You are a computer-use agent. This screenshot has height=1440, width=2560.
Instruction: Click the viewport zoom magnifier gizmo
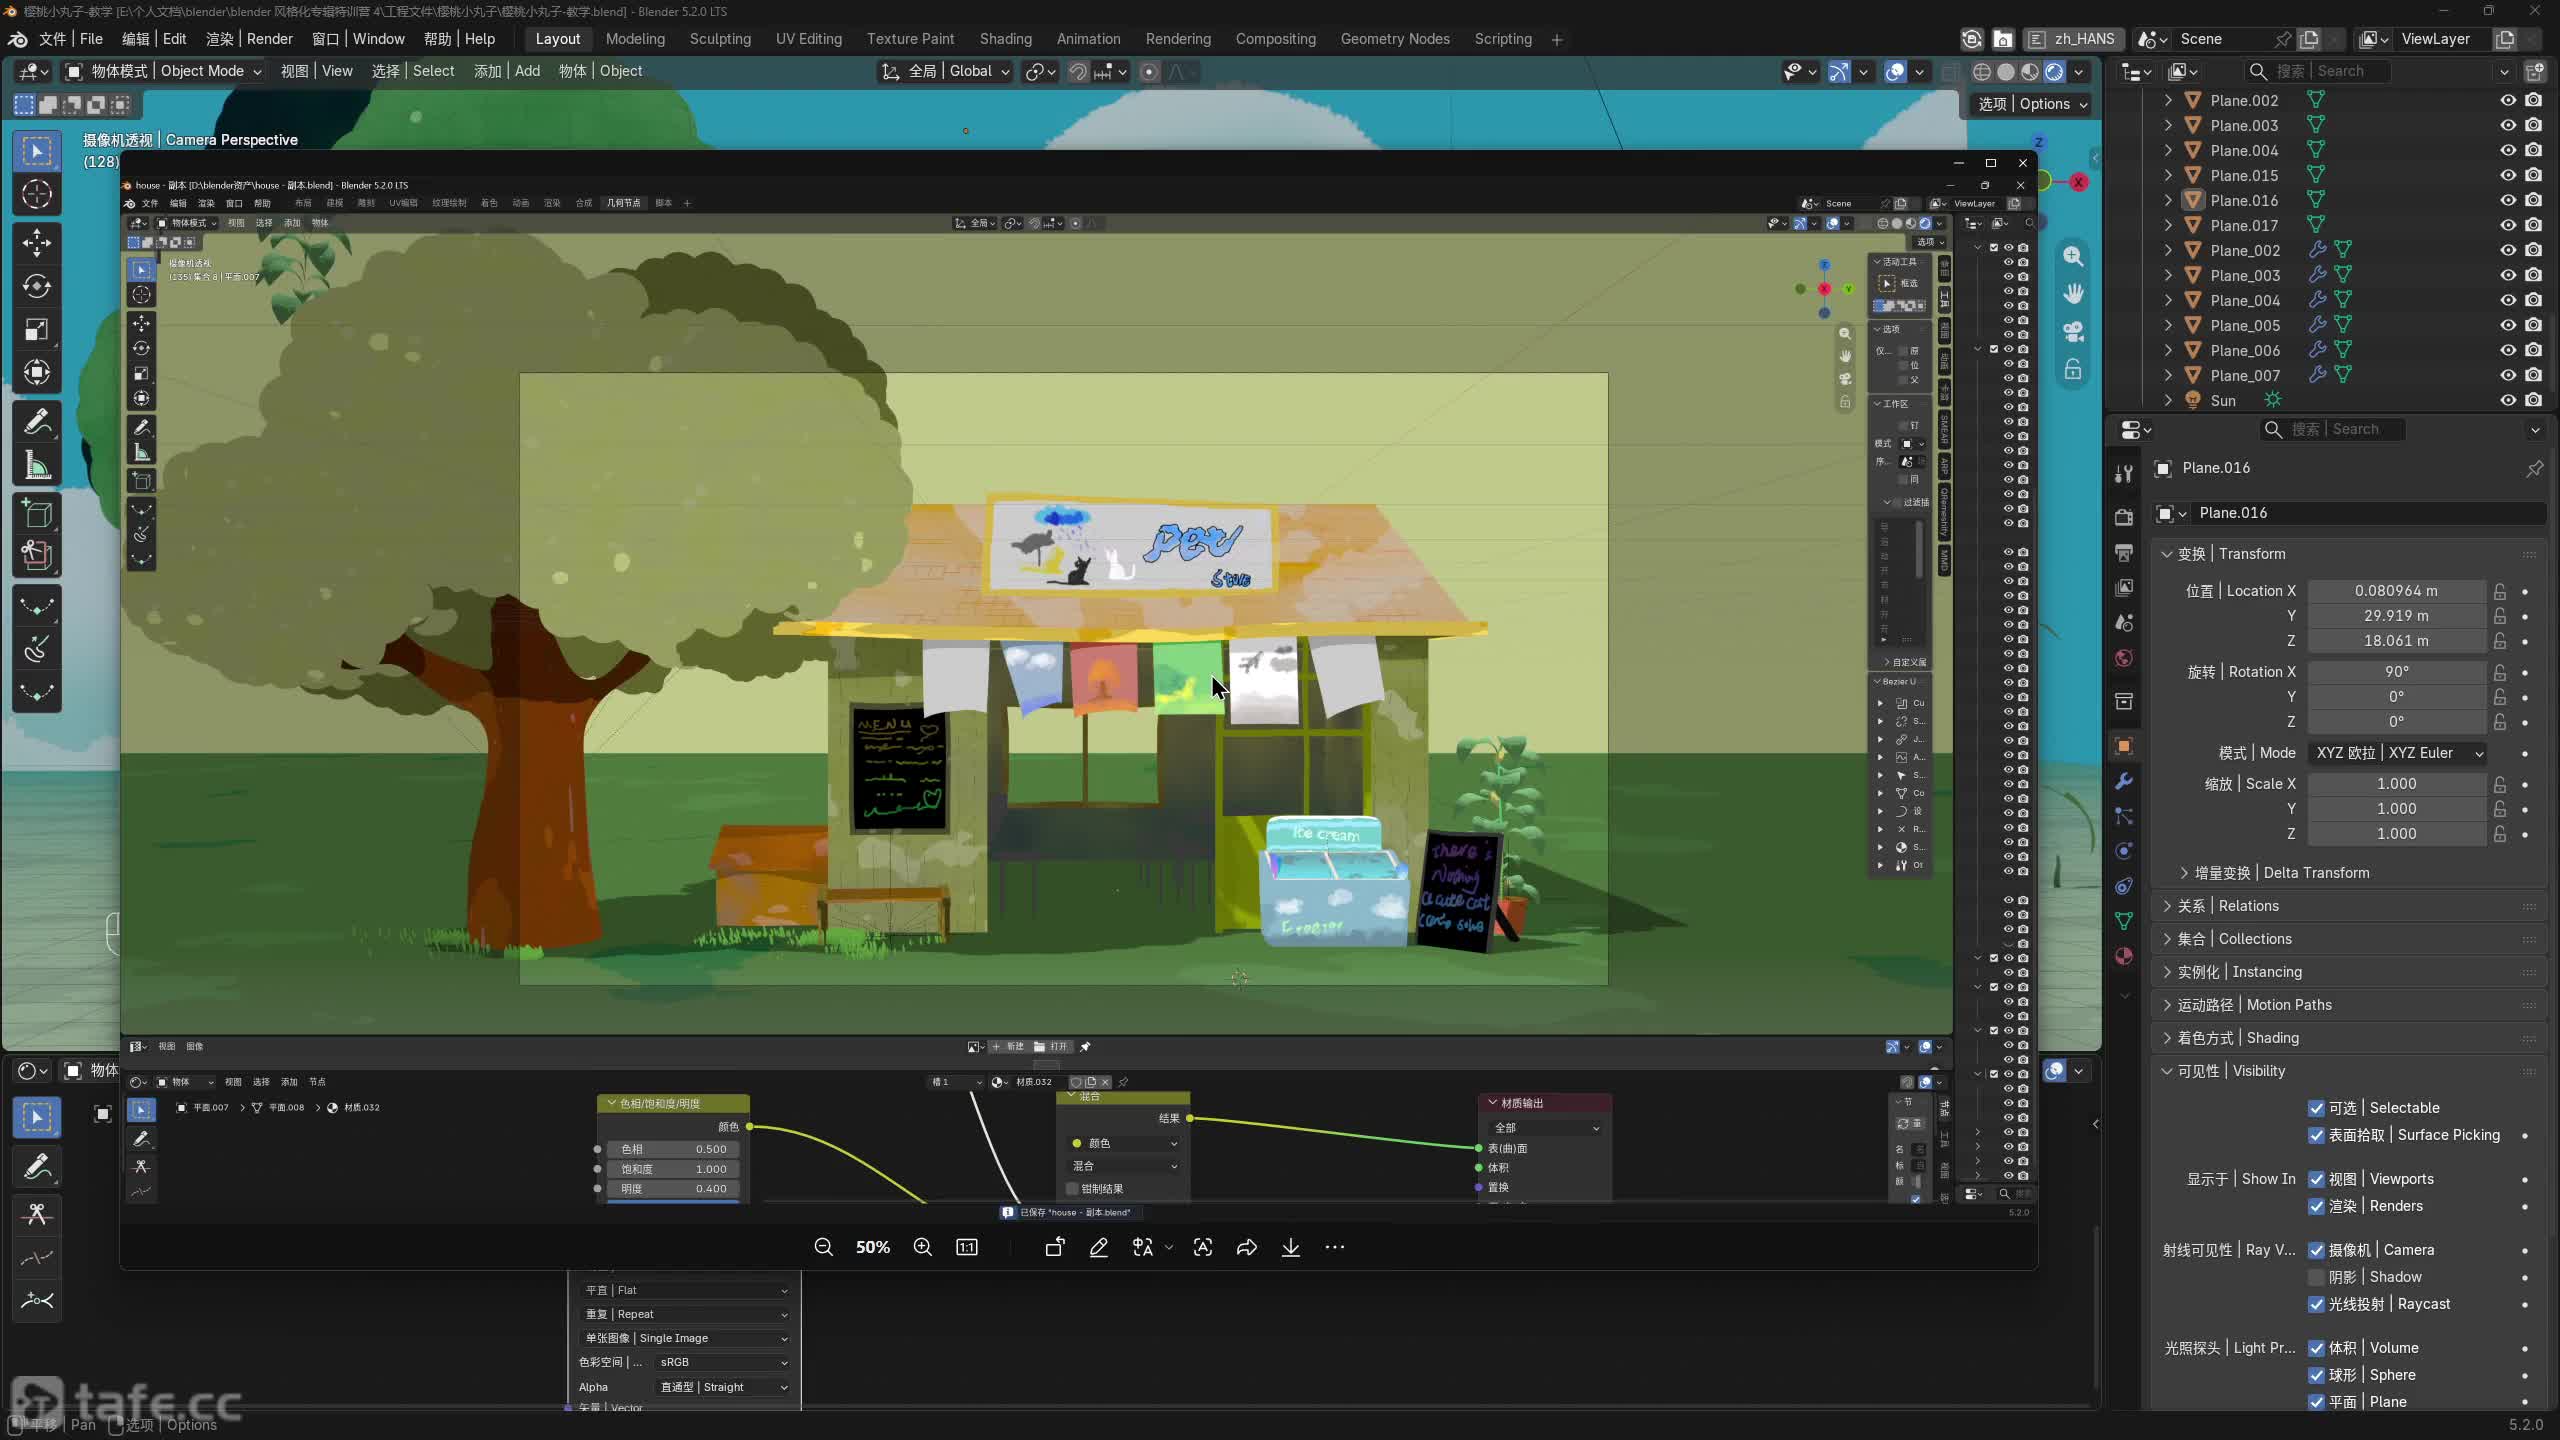point(2073,256)
